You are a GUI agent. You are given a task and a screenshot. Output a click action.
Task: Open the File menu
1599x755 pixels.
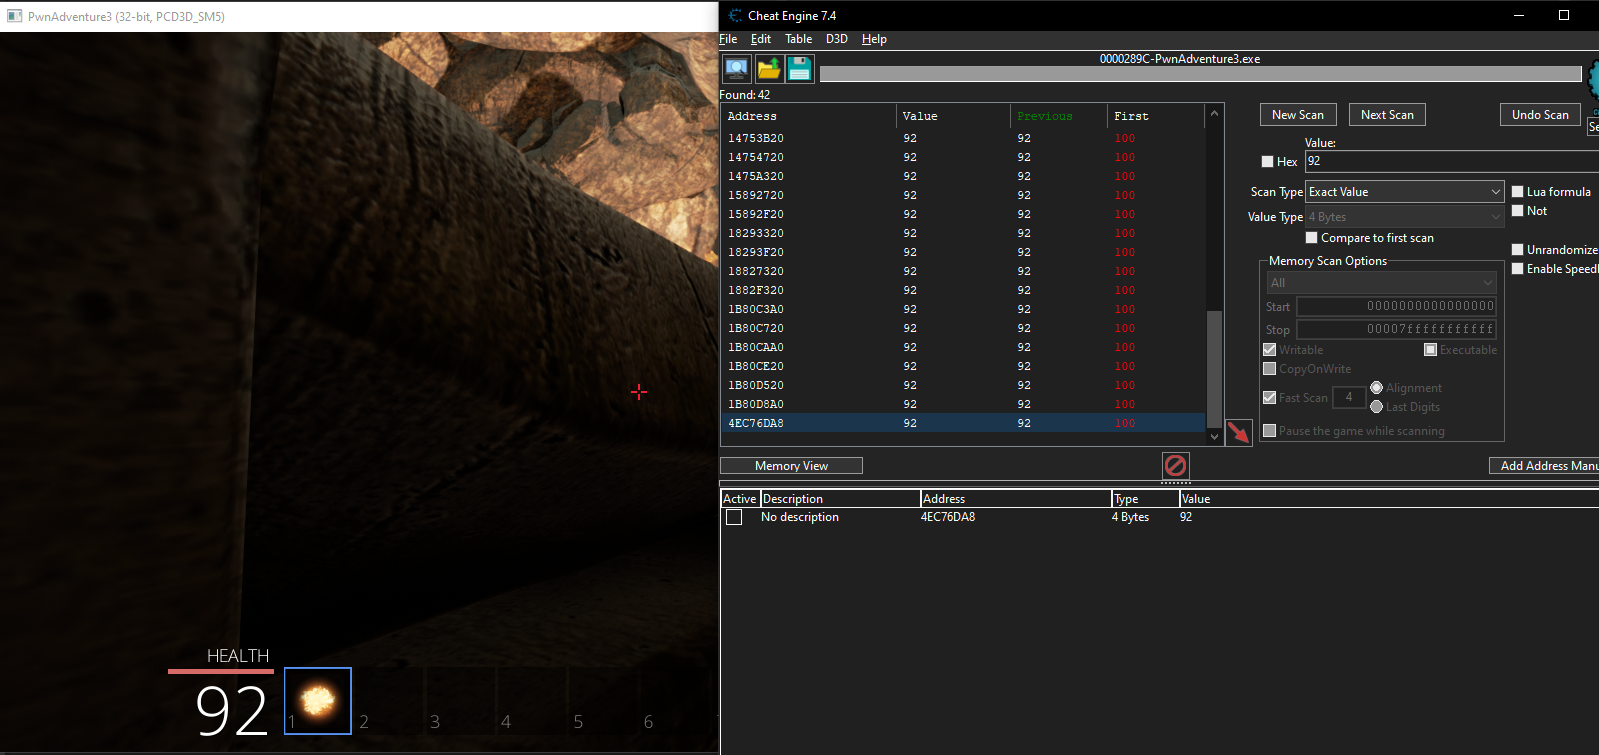(728, 39)
